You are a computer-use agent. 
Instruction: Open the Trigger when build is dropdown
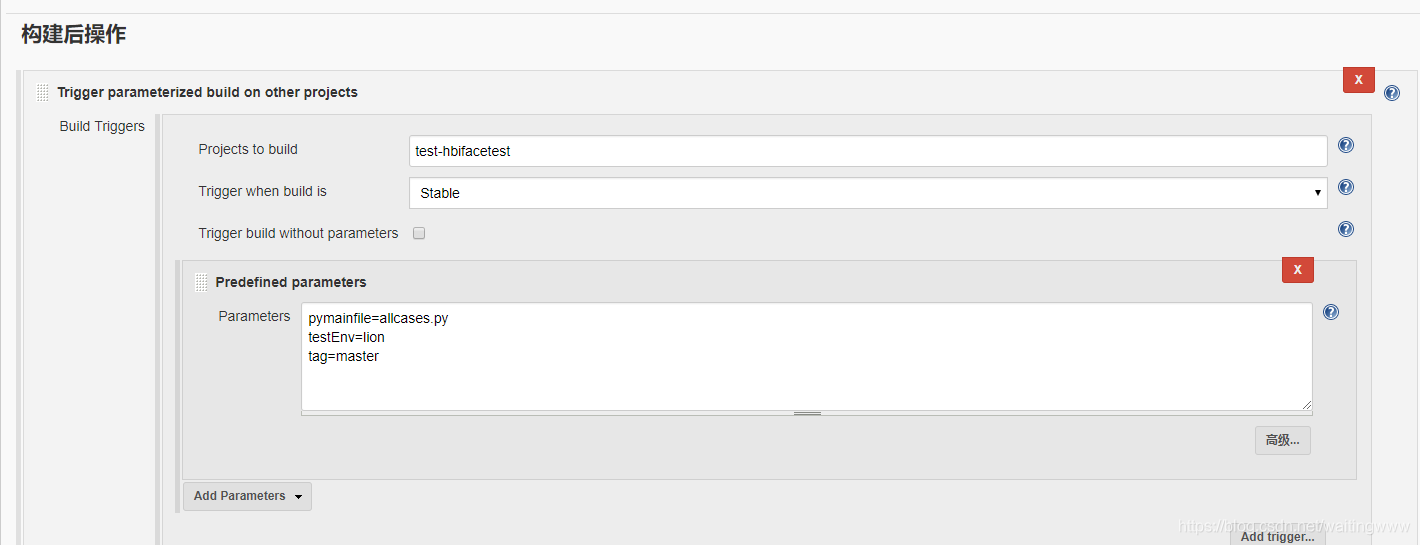pos(868,193)
